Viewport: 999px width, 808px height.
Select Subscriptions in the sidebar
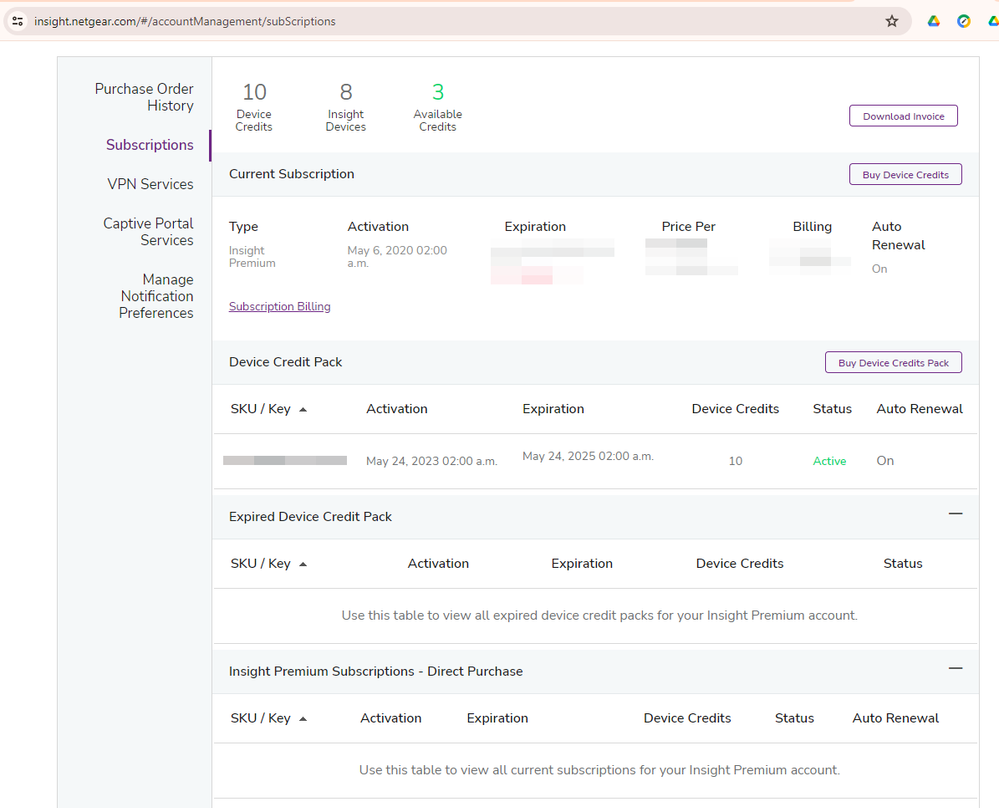pos(150,145)
